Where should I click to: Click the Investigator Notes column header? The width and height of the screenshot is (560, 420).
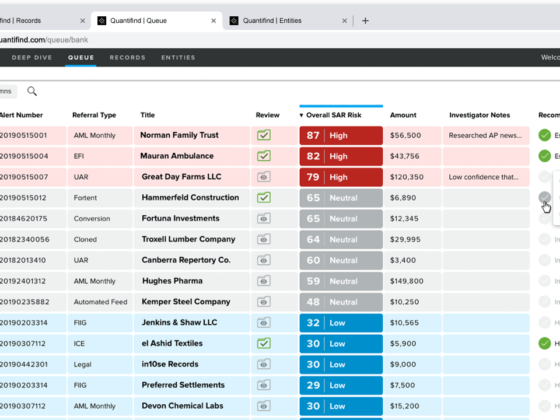tap(479, 115)
